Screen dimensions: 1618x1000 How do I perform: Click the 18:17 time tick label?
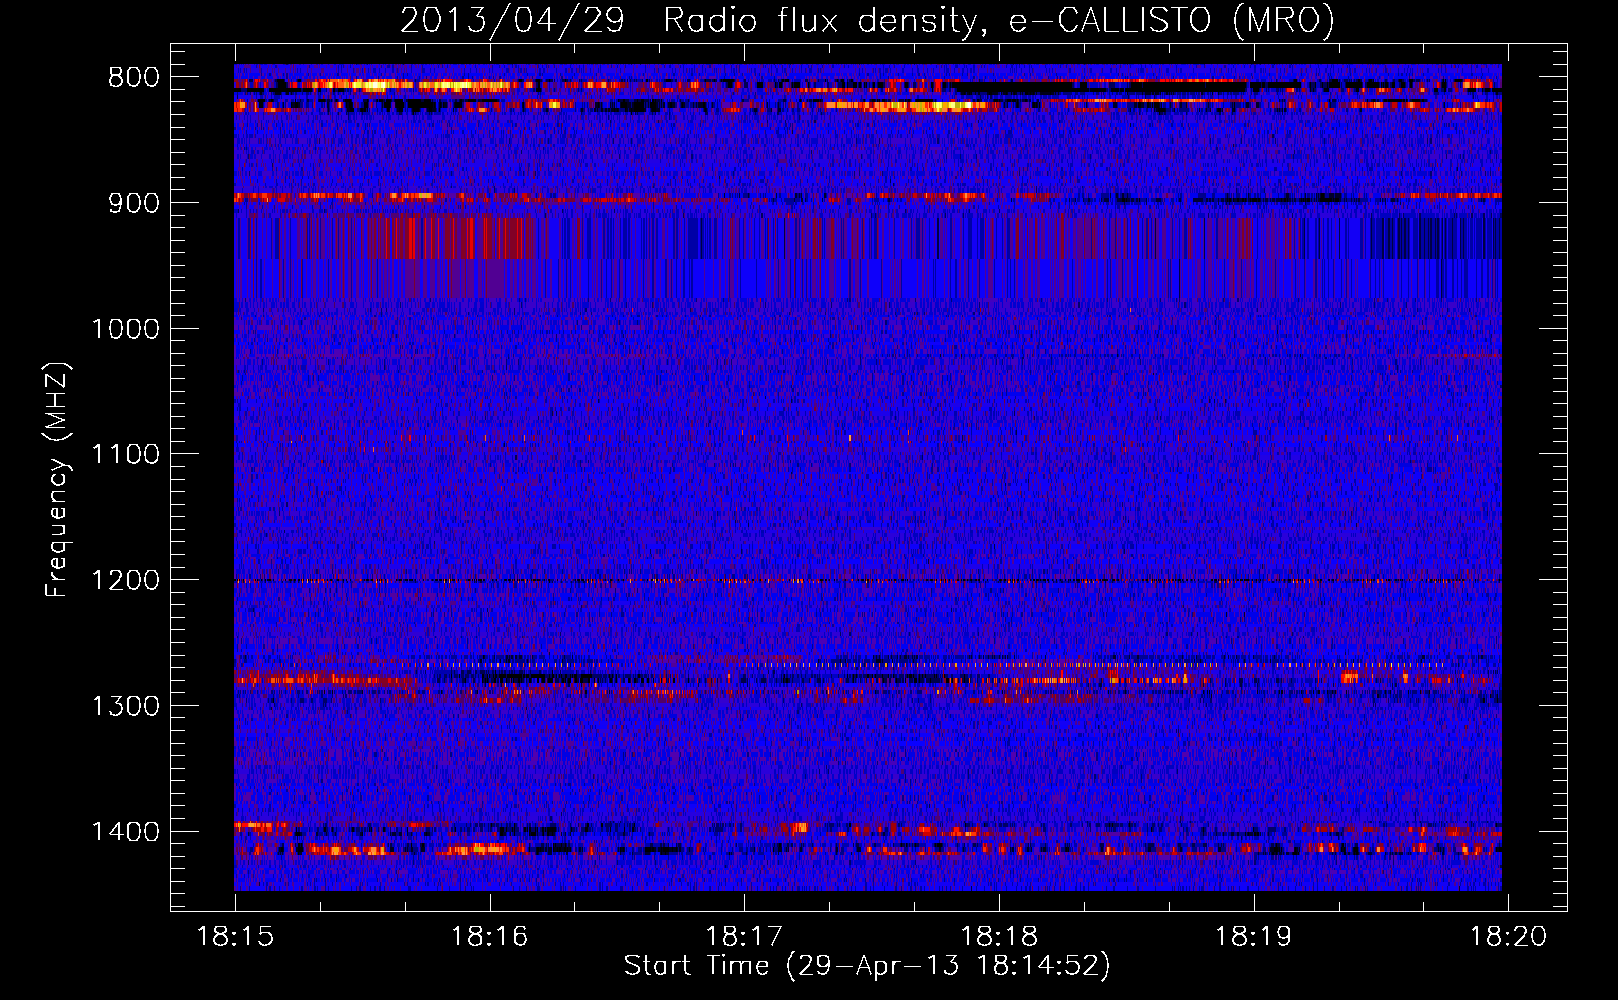743,937
